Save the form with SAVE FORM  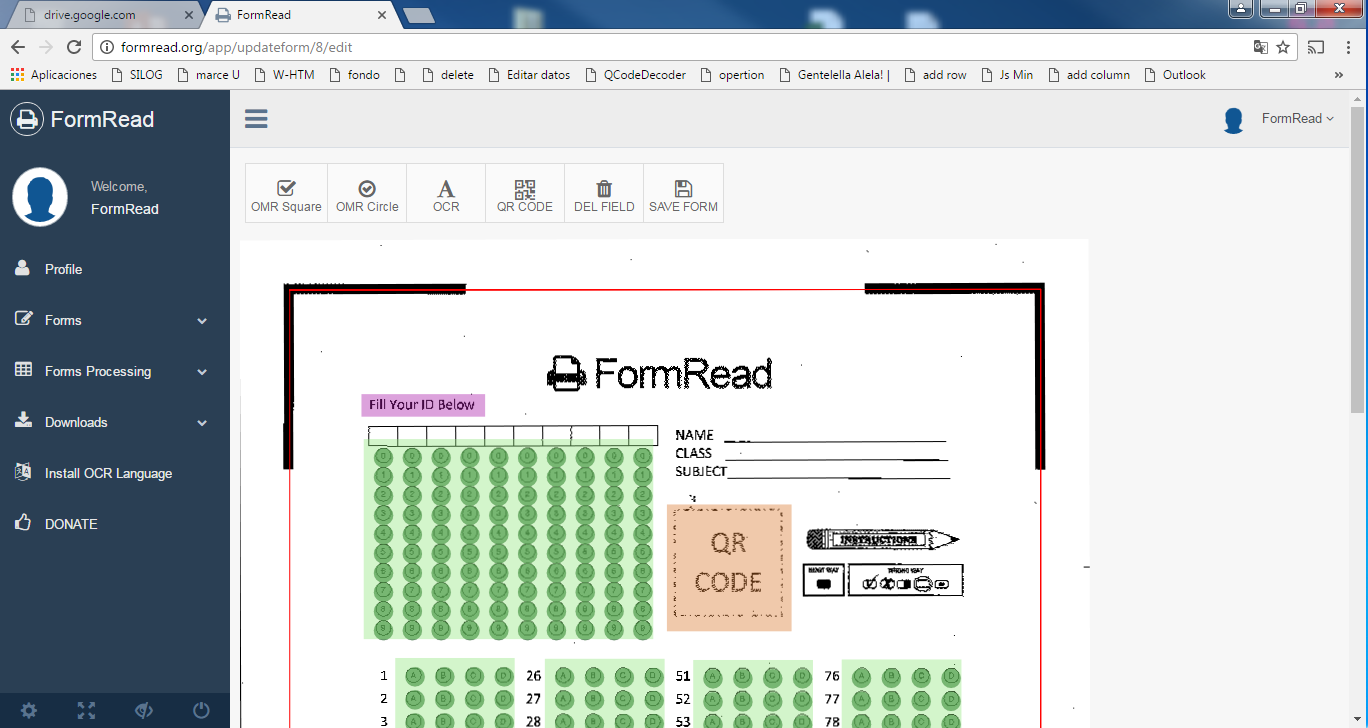coord(684,194)
